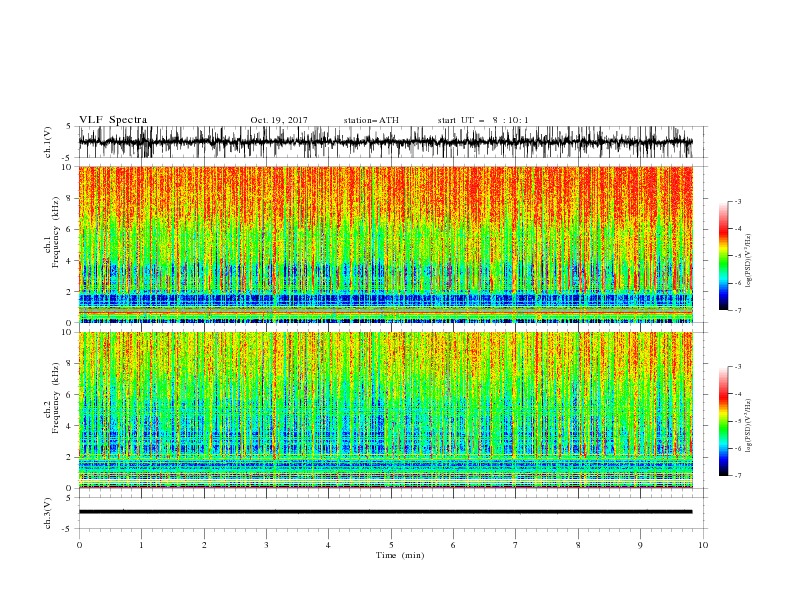Click the "VLF Spectra" title text
Image resolution: width=792 pixels, height=612 pixels.
pyautogui.click(x=113, y=120)
